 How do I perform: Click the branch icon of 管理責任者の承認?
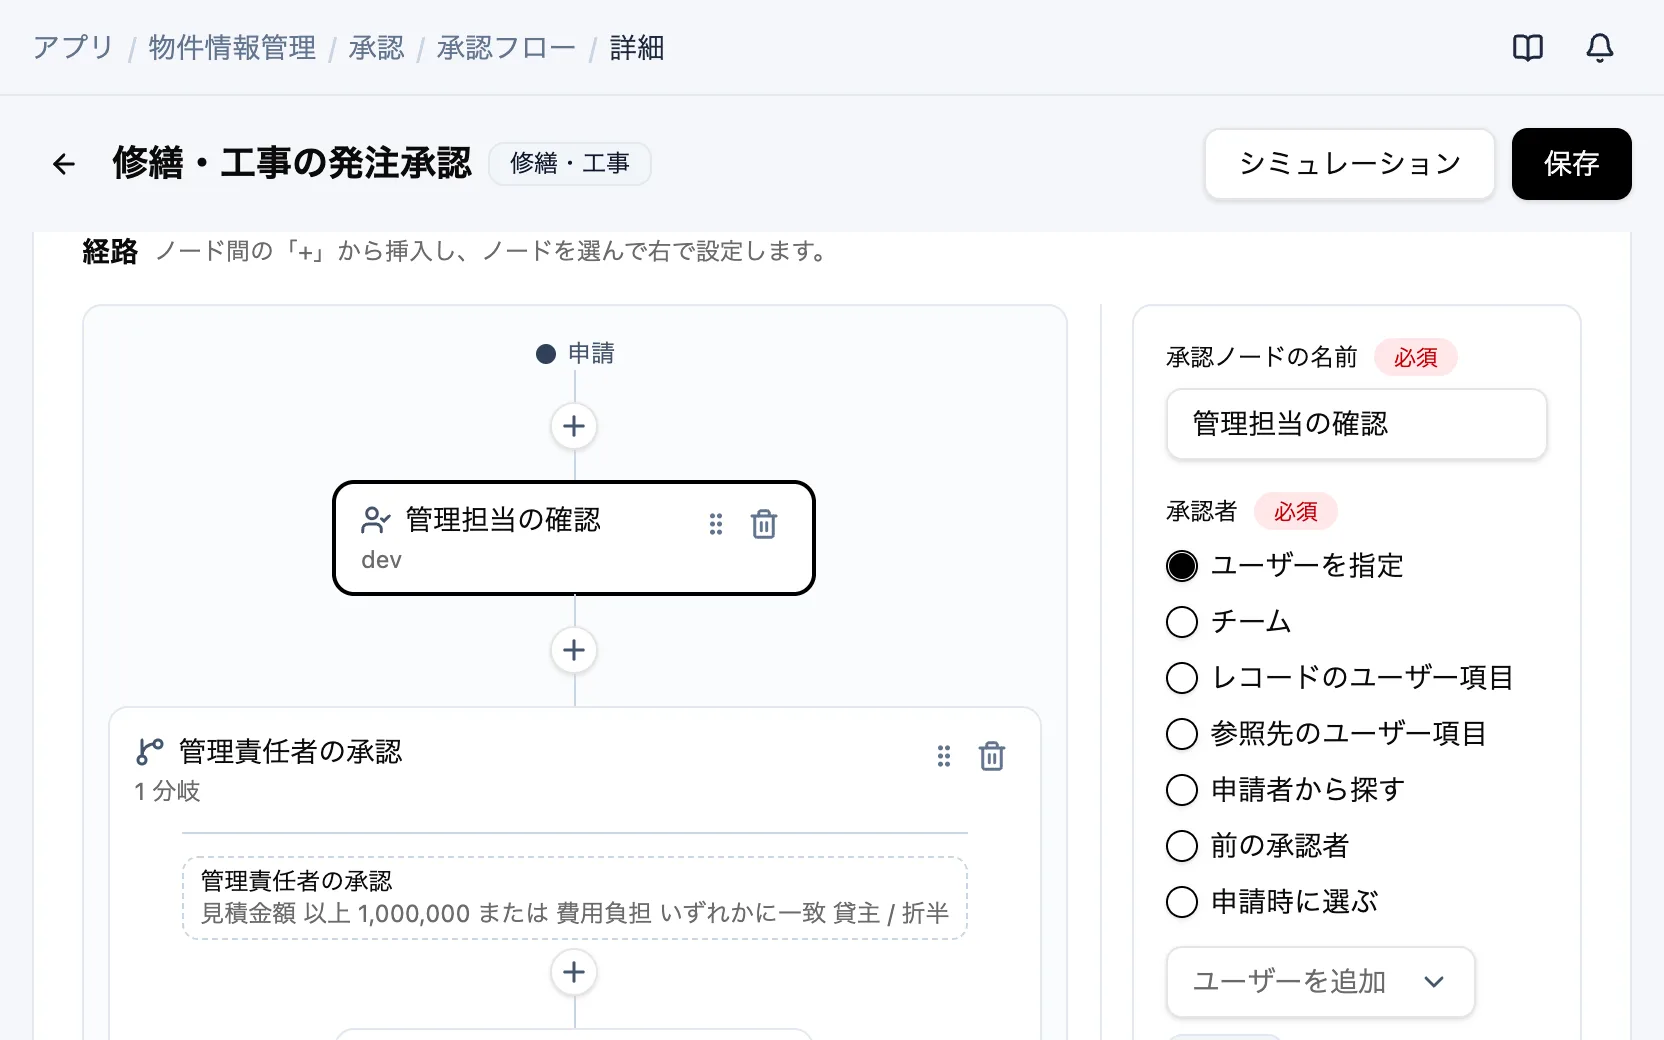[150, 751]
